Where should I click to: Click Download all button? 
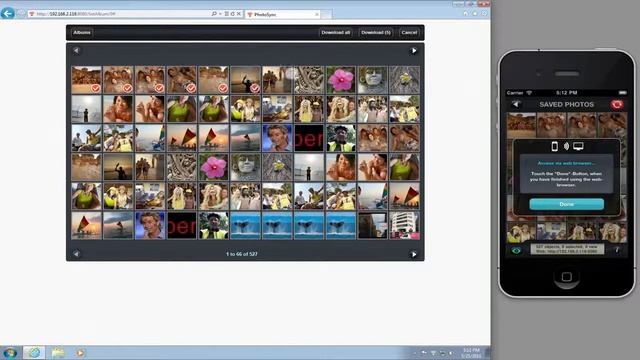336,33
